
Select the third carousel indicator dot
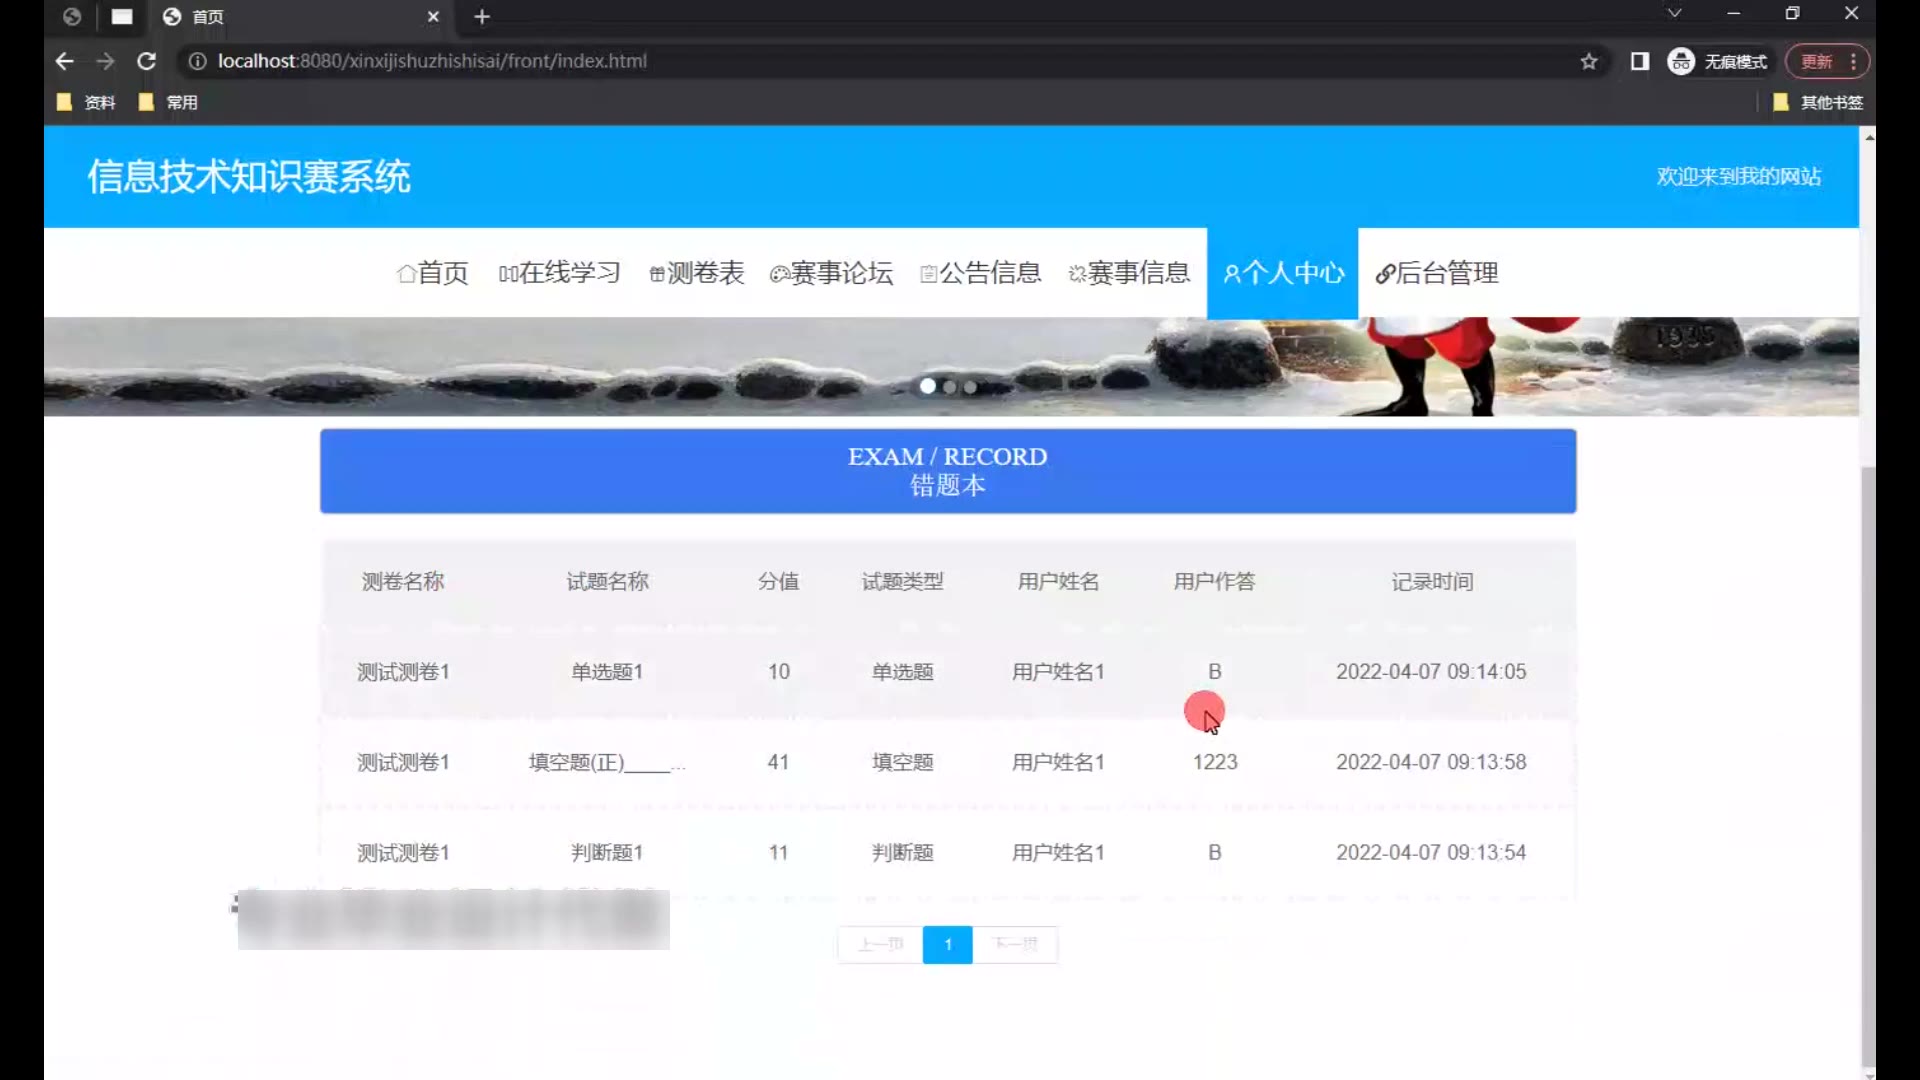pos(970,387)
